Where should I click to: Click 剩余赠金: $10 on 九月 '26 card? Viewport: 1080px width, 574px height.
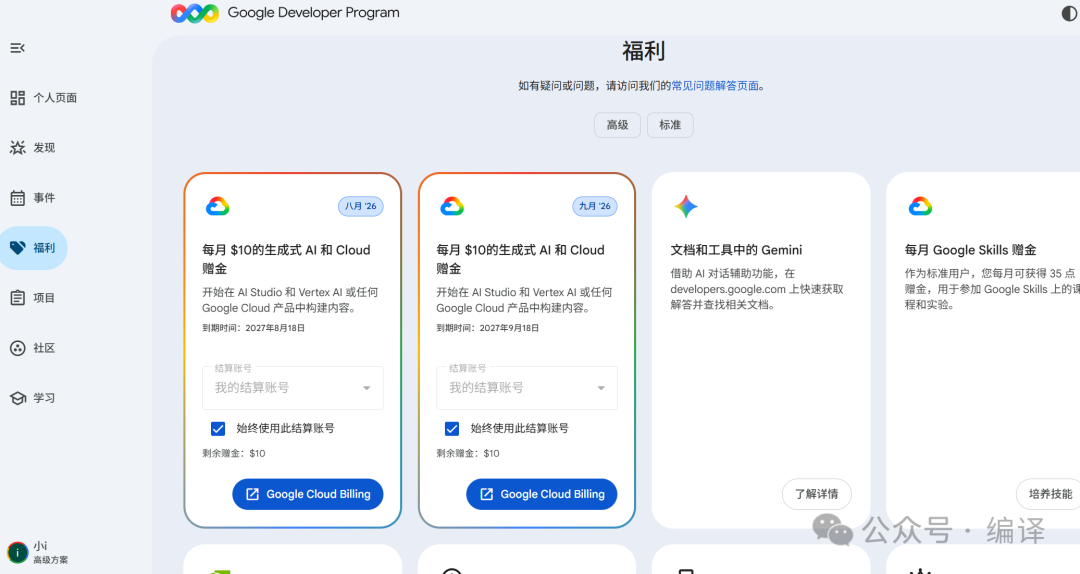[x=468, y=453]
